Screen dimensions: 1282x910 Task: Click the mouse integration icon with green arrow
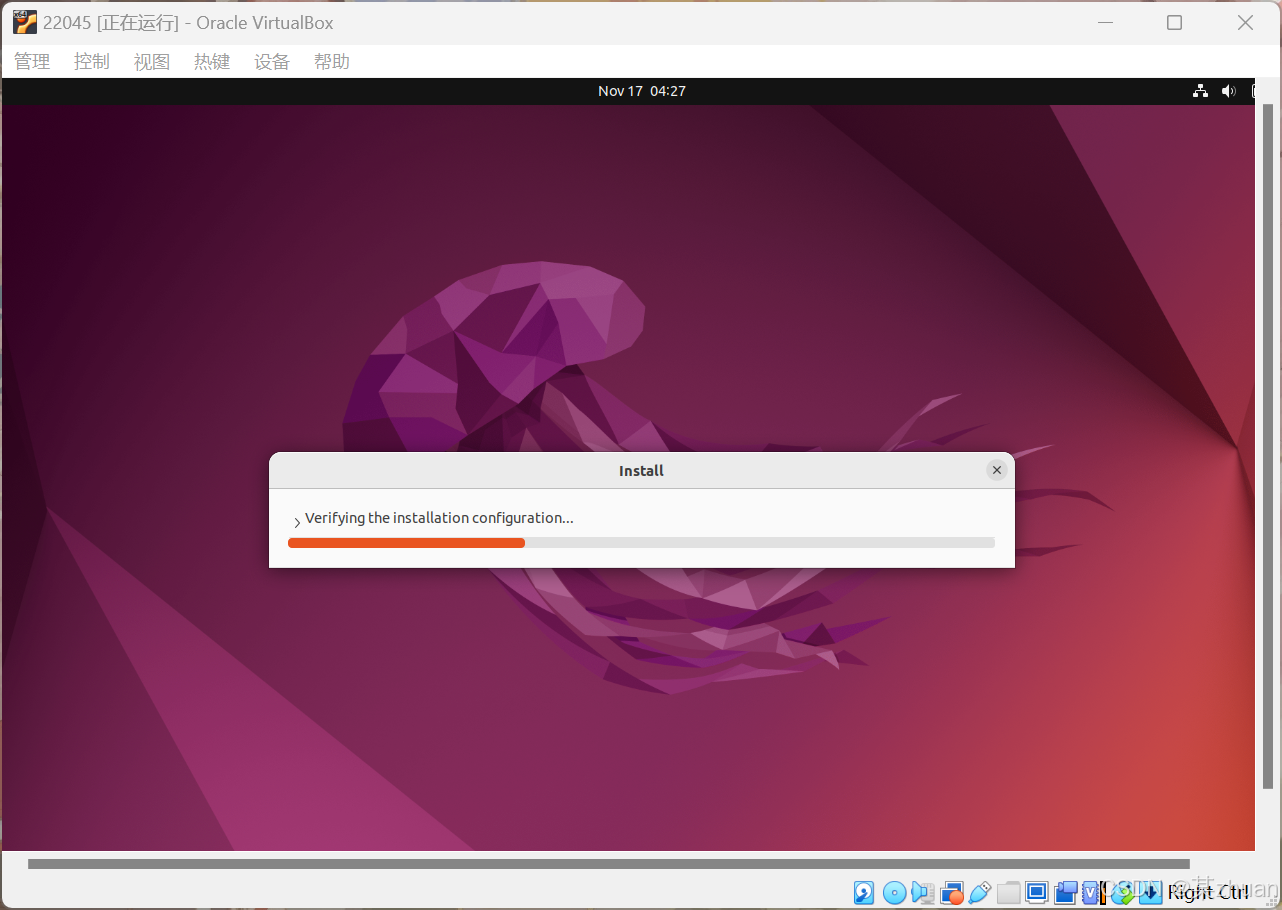[1124, 892]
